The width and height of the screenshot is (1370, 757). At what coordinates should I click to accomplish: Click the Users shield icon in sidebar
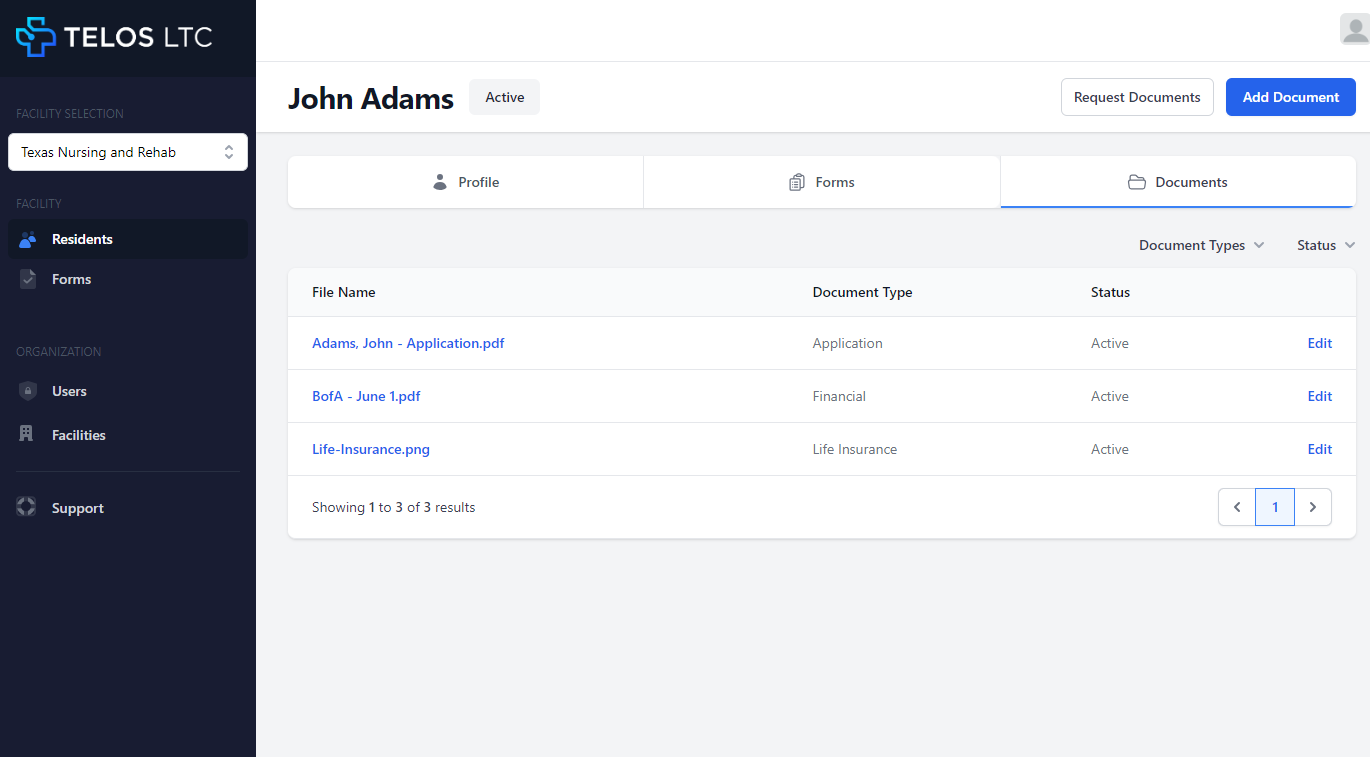tap(28, 391)
